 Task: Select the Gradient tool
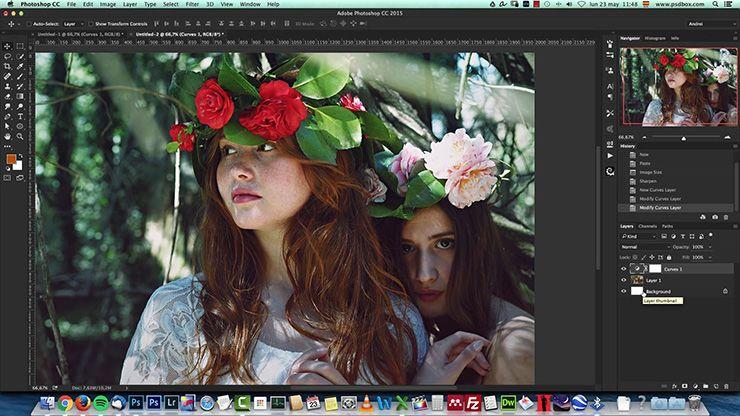coord(20,96)
